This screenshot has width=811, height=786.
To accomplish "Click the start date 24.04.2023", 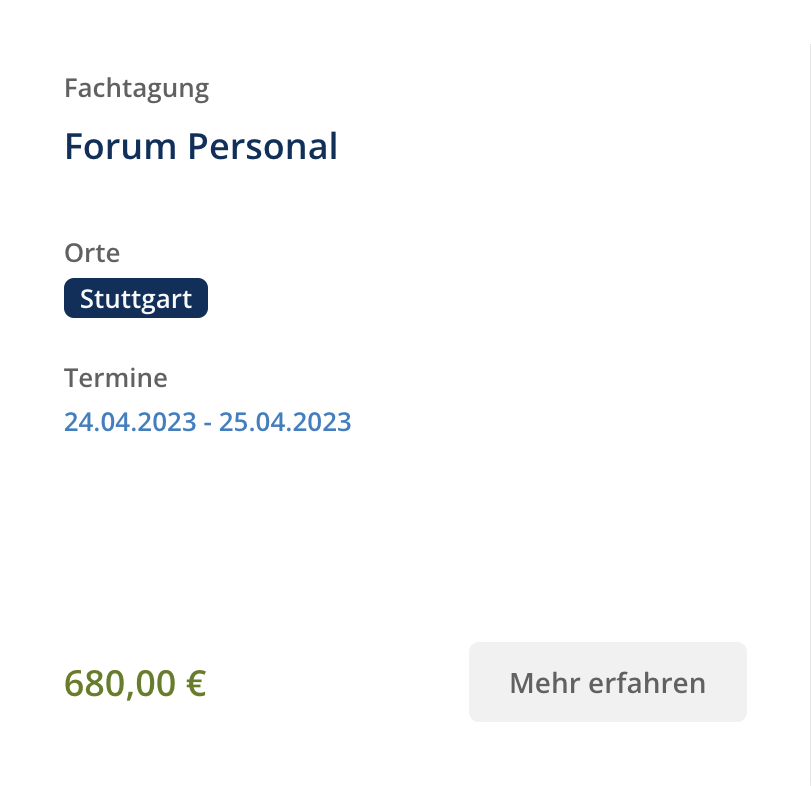I will tap(130, 422).
